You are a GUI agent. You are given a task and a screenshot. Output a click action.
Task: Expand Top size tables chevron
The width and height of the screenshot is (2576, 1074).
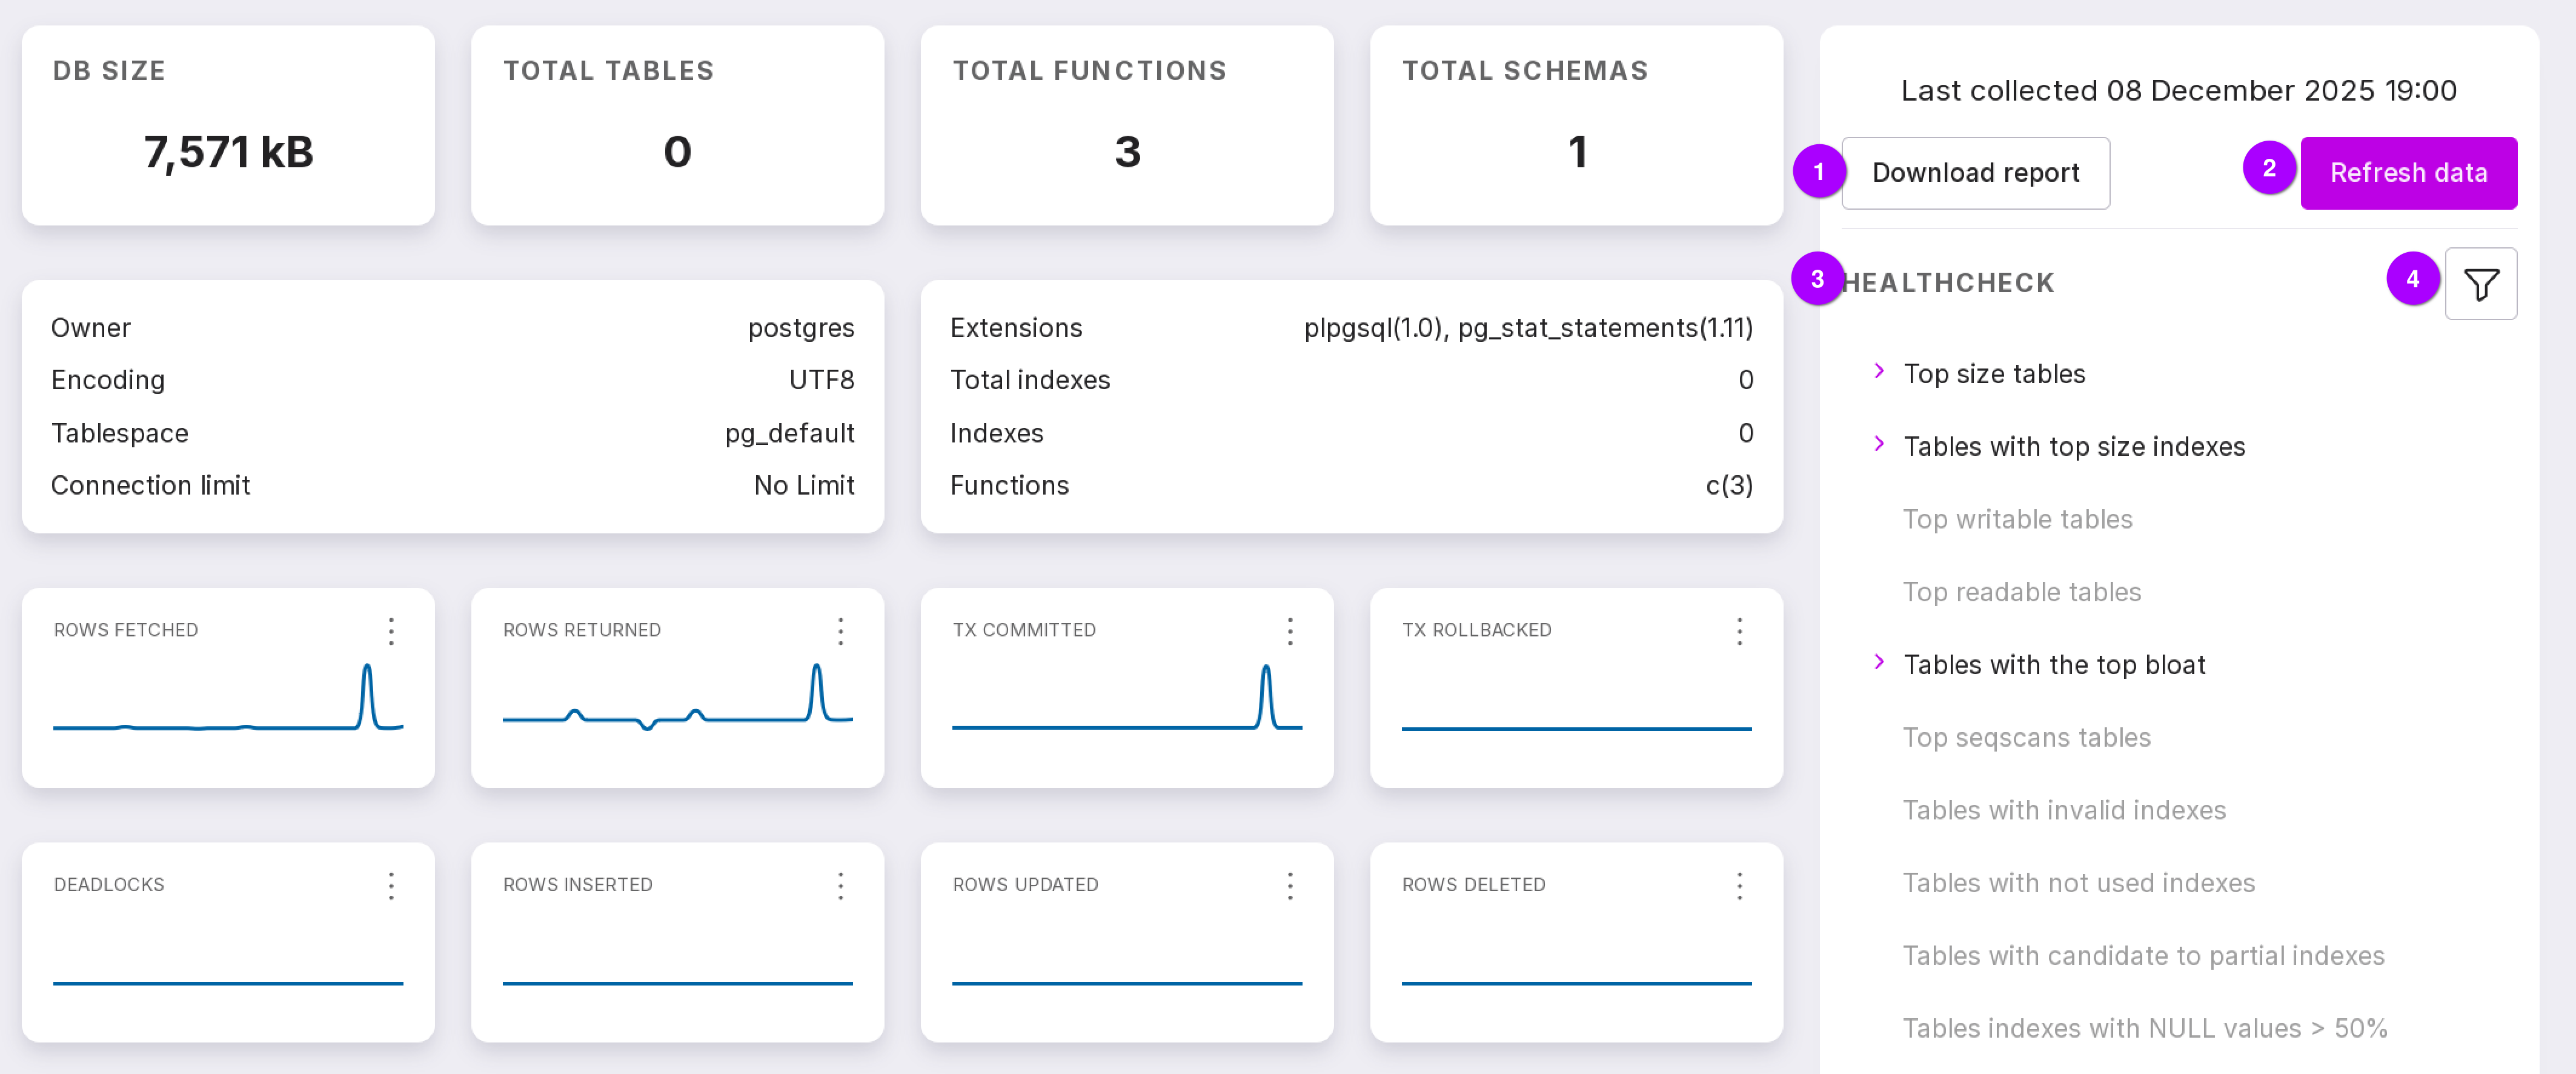coord(1879,372)
